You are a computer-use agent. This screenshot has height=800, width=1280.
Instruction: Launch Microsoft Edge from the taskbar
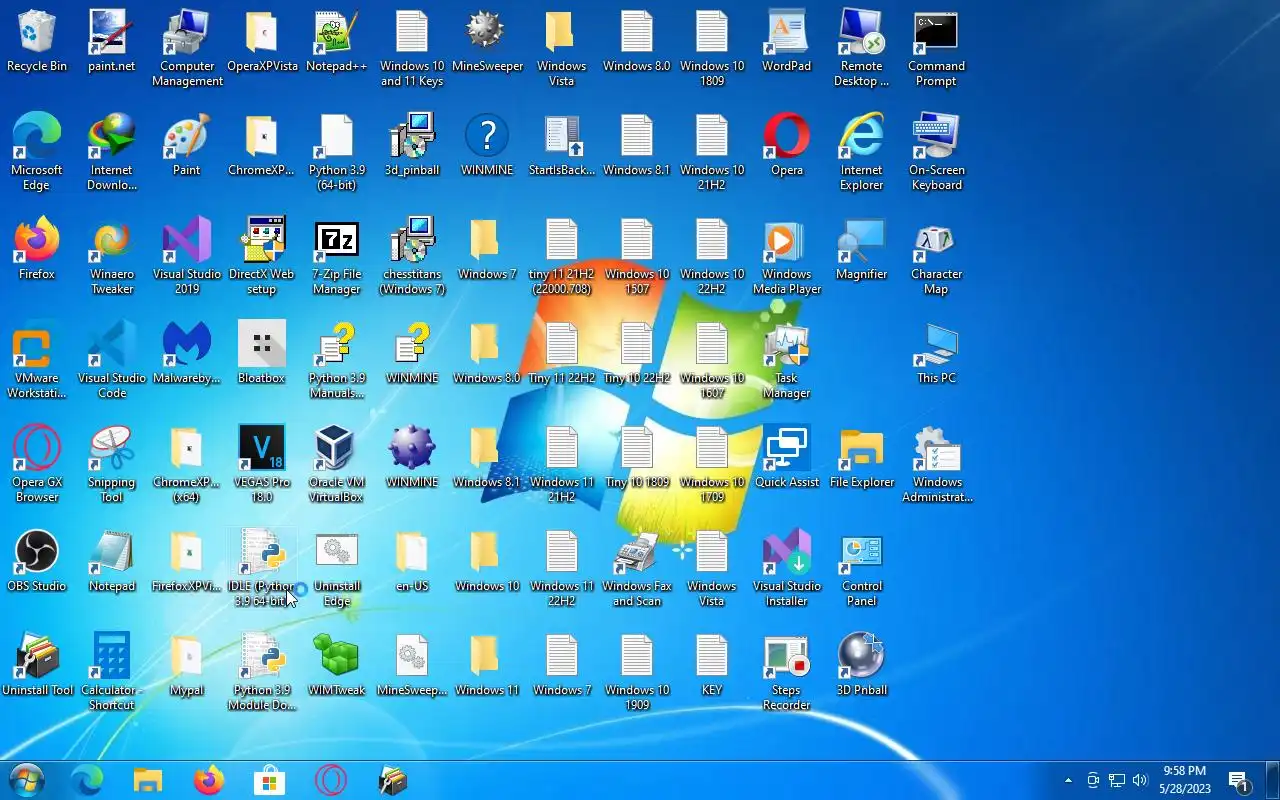coord(87,780)
